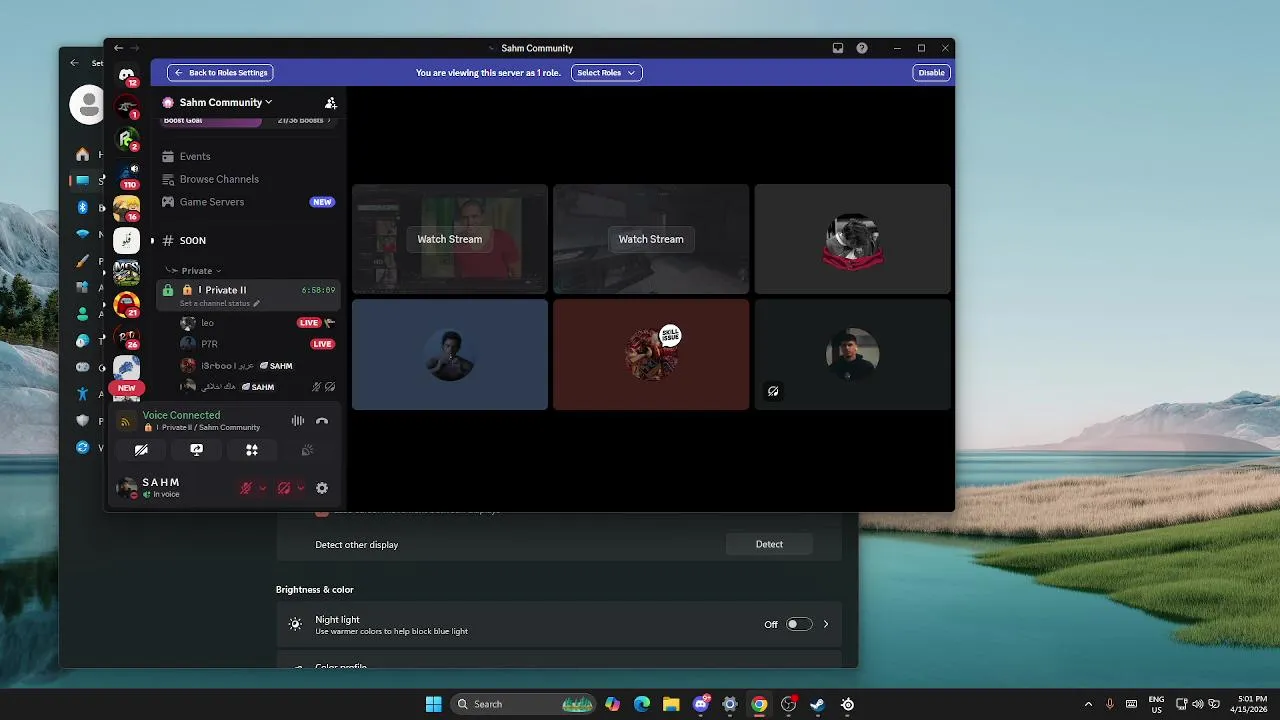Open Discord direct messages home icon
This screenshot has width=1280, height=720.
(x=127, y=75)
